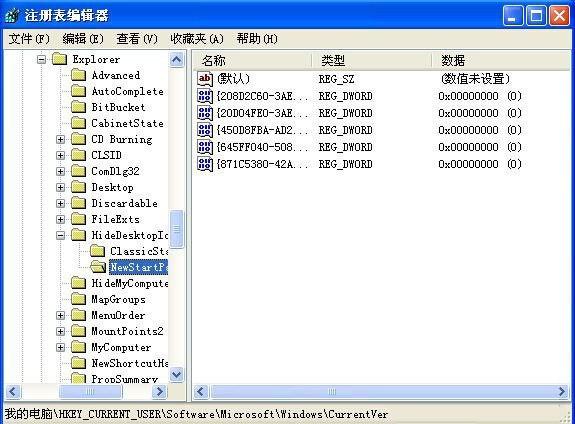This screenshot has width=575, height=424.
Task: Select the {645FF040-508... value name
Action: coord(262,147)
